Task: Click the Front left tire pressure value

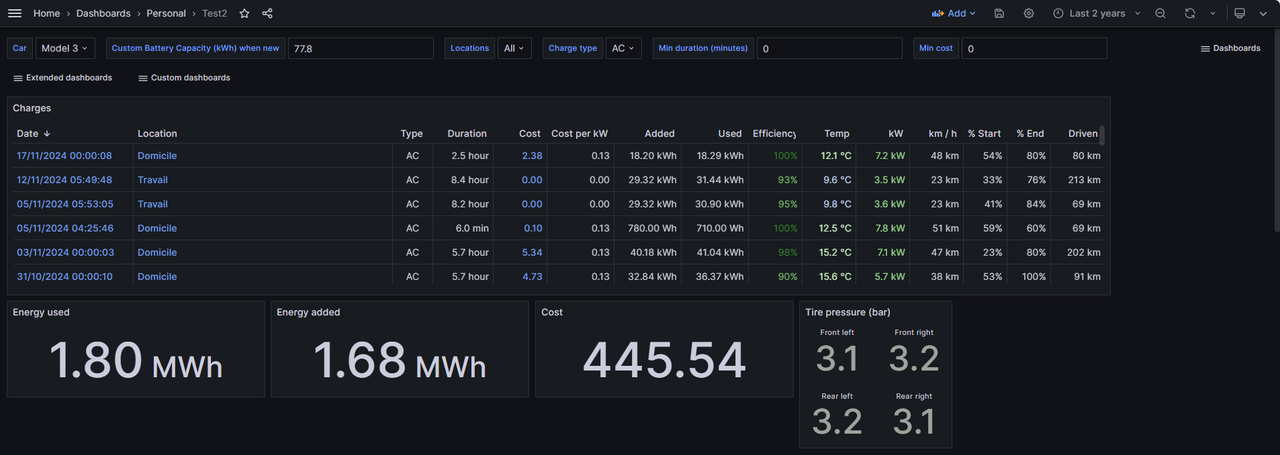Action: [x=837, y=358]
